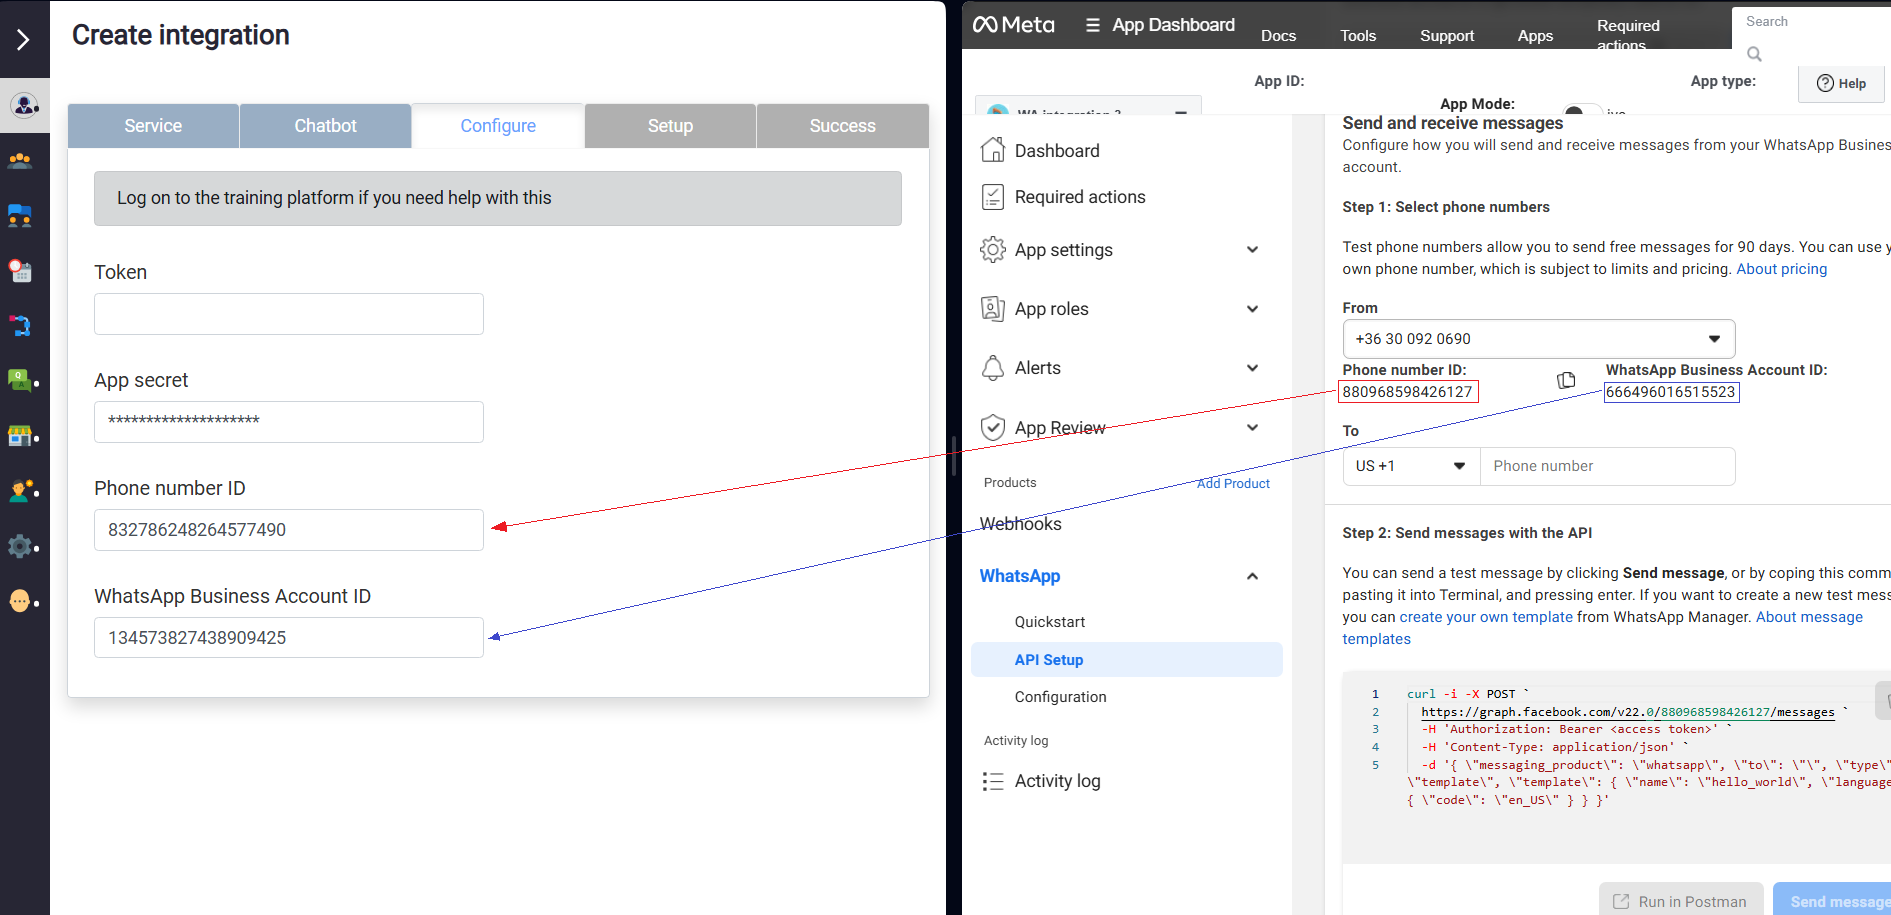Open the Docs menu in Meta header
This screenshot has height=915, width=1891.
1278,36
